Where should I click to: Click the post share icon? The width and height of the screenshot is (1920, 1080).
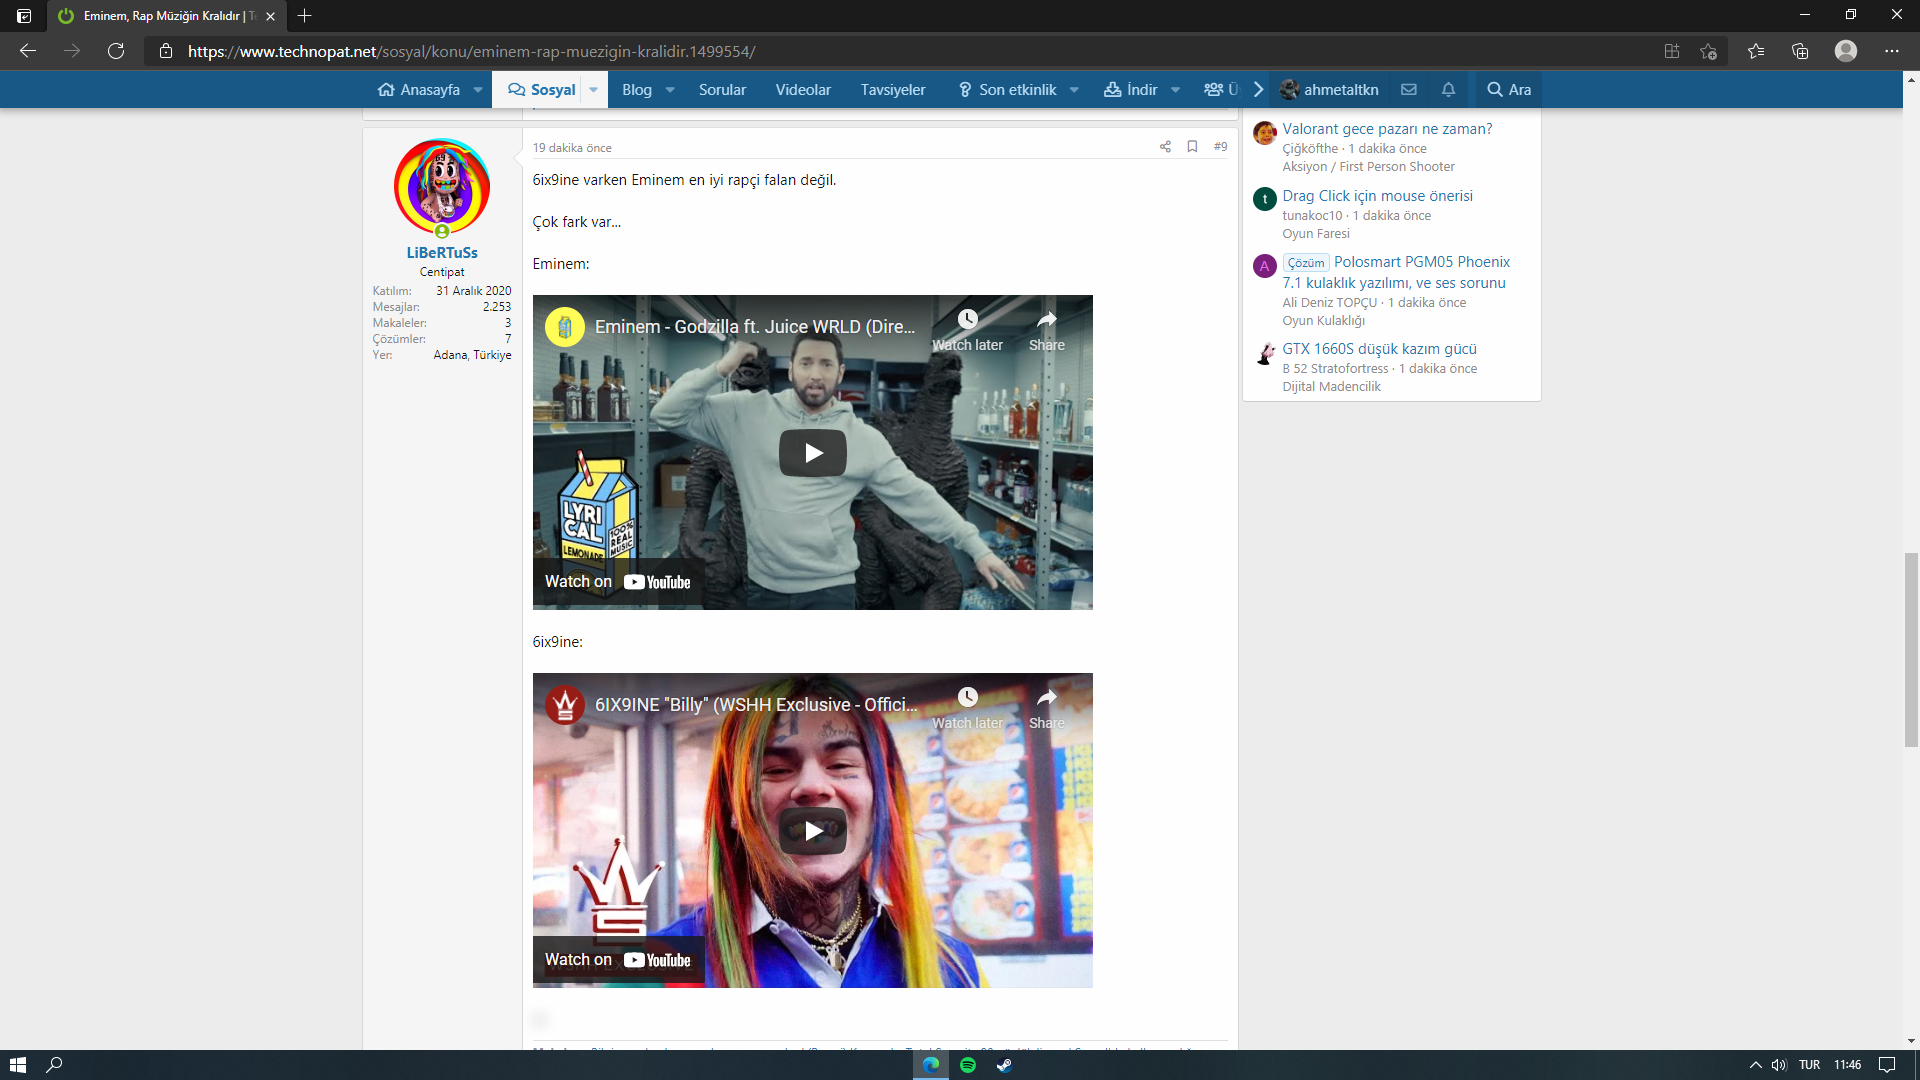[x=1165, y=147]
